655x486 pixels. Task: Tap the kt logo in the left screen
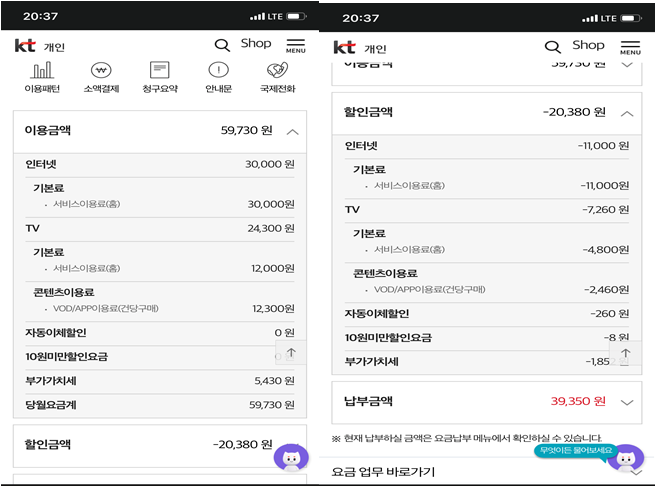(x=25, y=46)
